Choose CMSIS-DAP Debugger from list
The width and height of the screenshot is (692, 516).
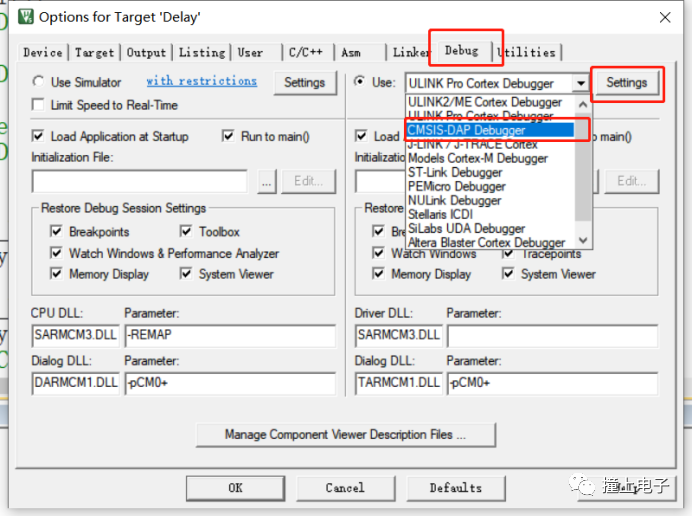point(490,130)
